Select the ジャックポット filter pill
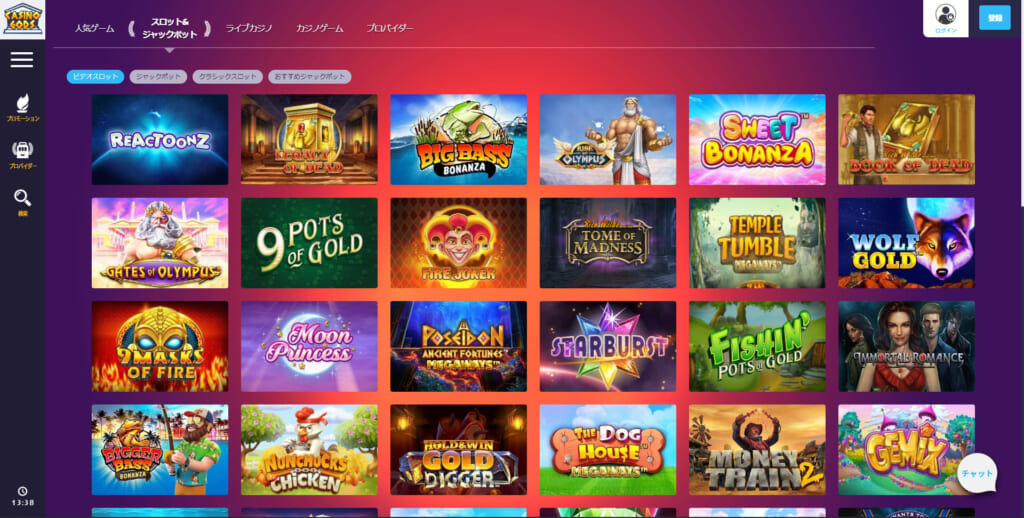 click(x=159, y=76)
